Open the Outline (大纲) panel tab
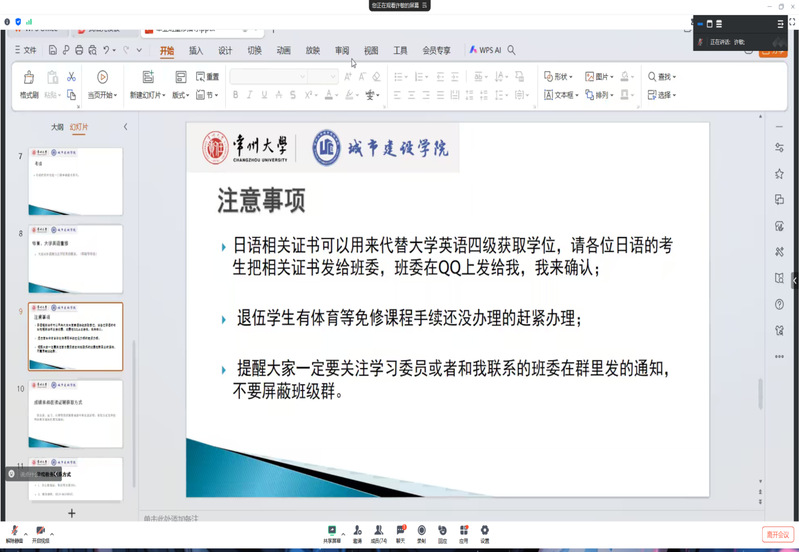Image resolution: width=799 pixels, height=552 pixels. pos(57,127)
